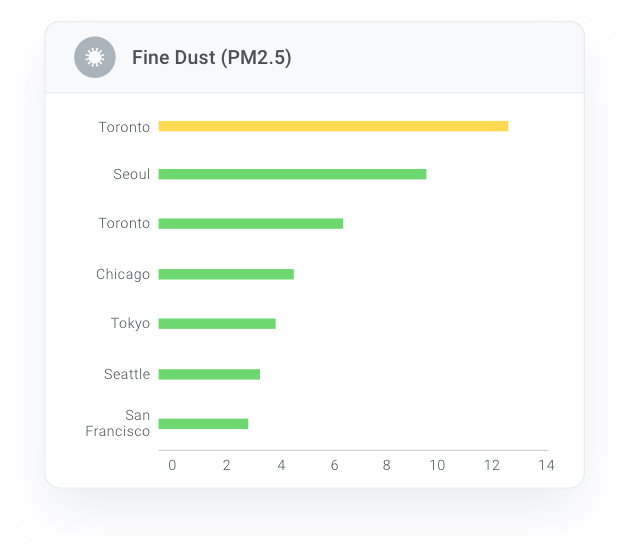Click axis tick value 14
Image resolution: width=629 pixels, height=556 pixels.
[546, 465]
